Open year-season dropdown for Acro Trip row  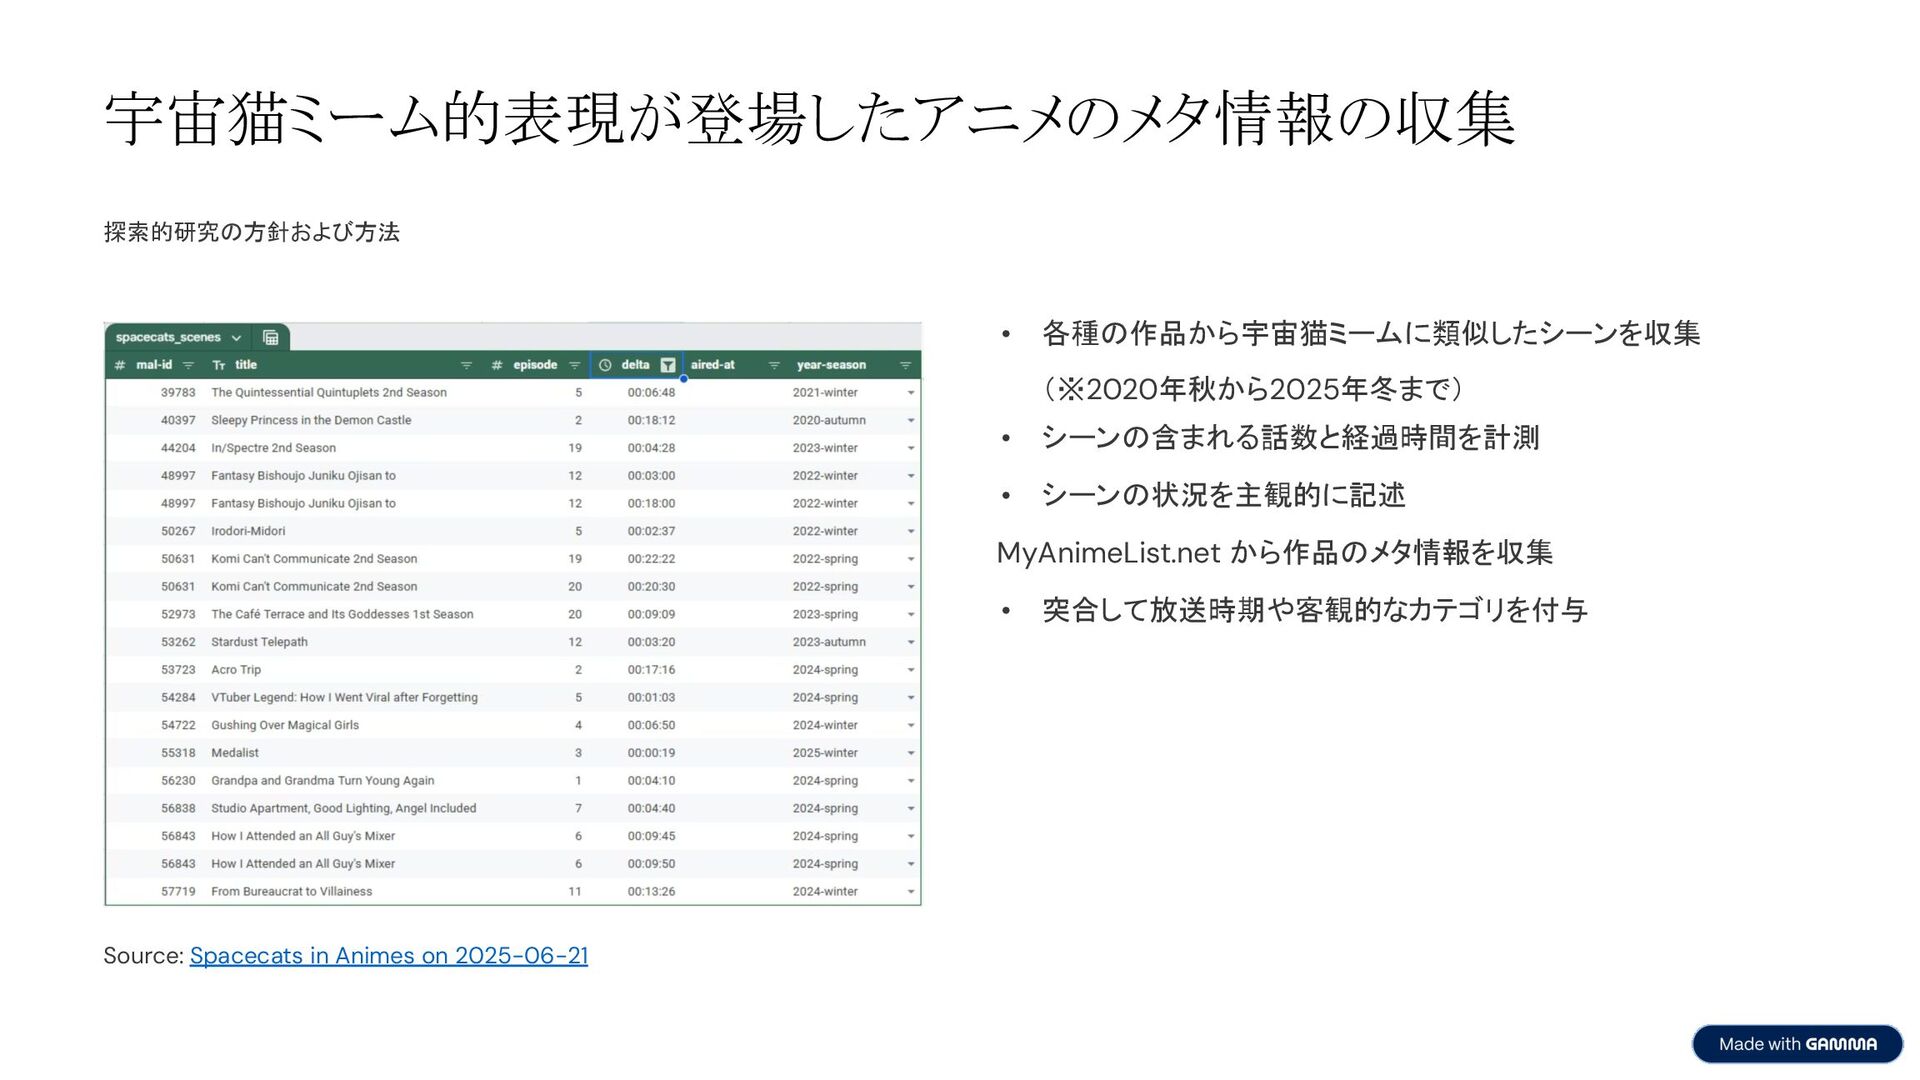point(910,670)
